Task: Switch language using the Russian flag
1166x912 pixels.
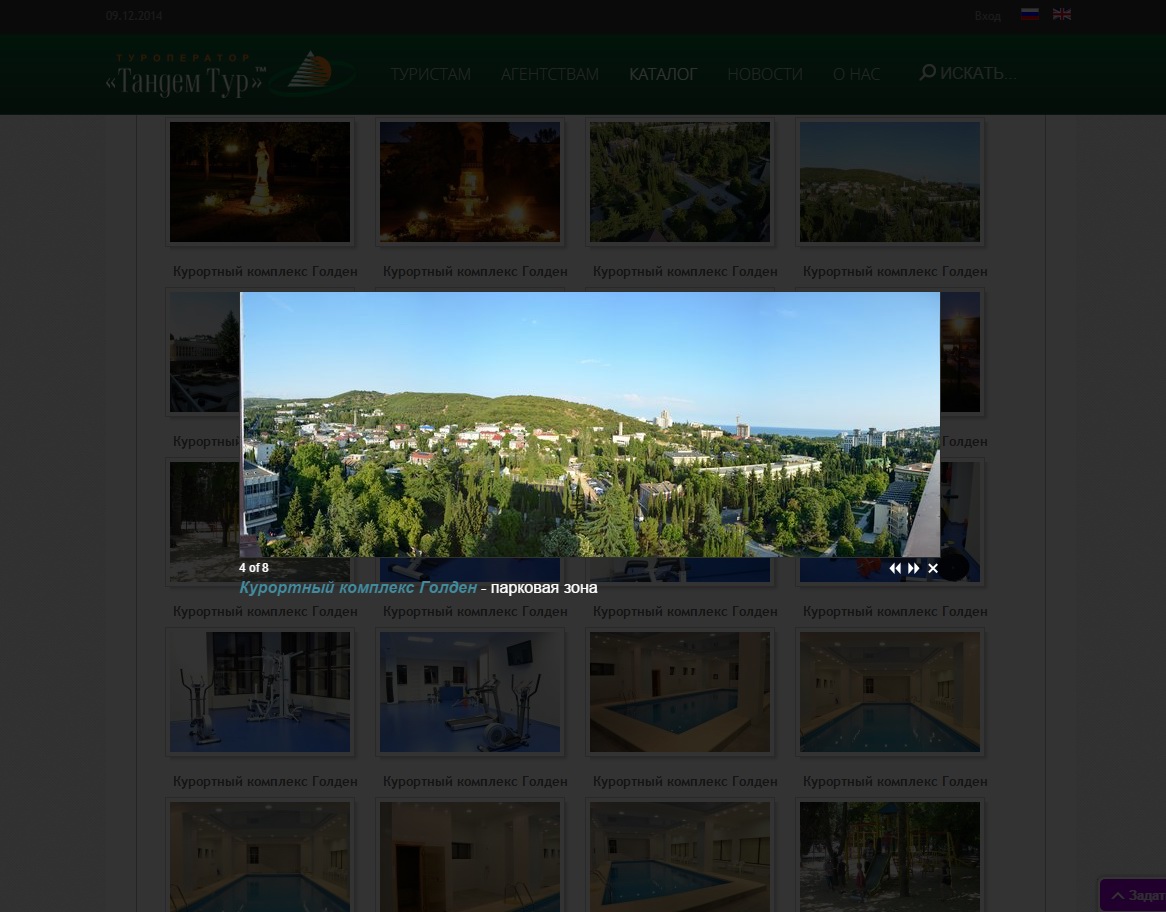Action: click(1030, 15)
